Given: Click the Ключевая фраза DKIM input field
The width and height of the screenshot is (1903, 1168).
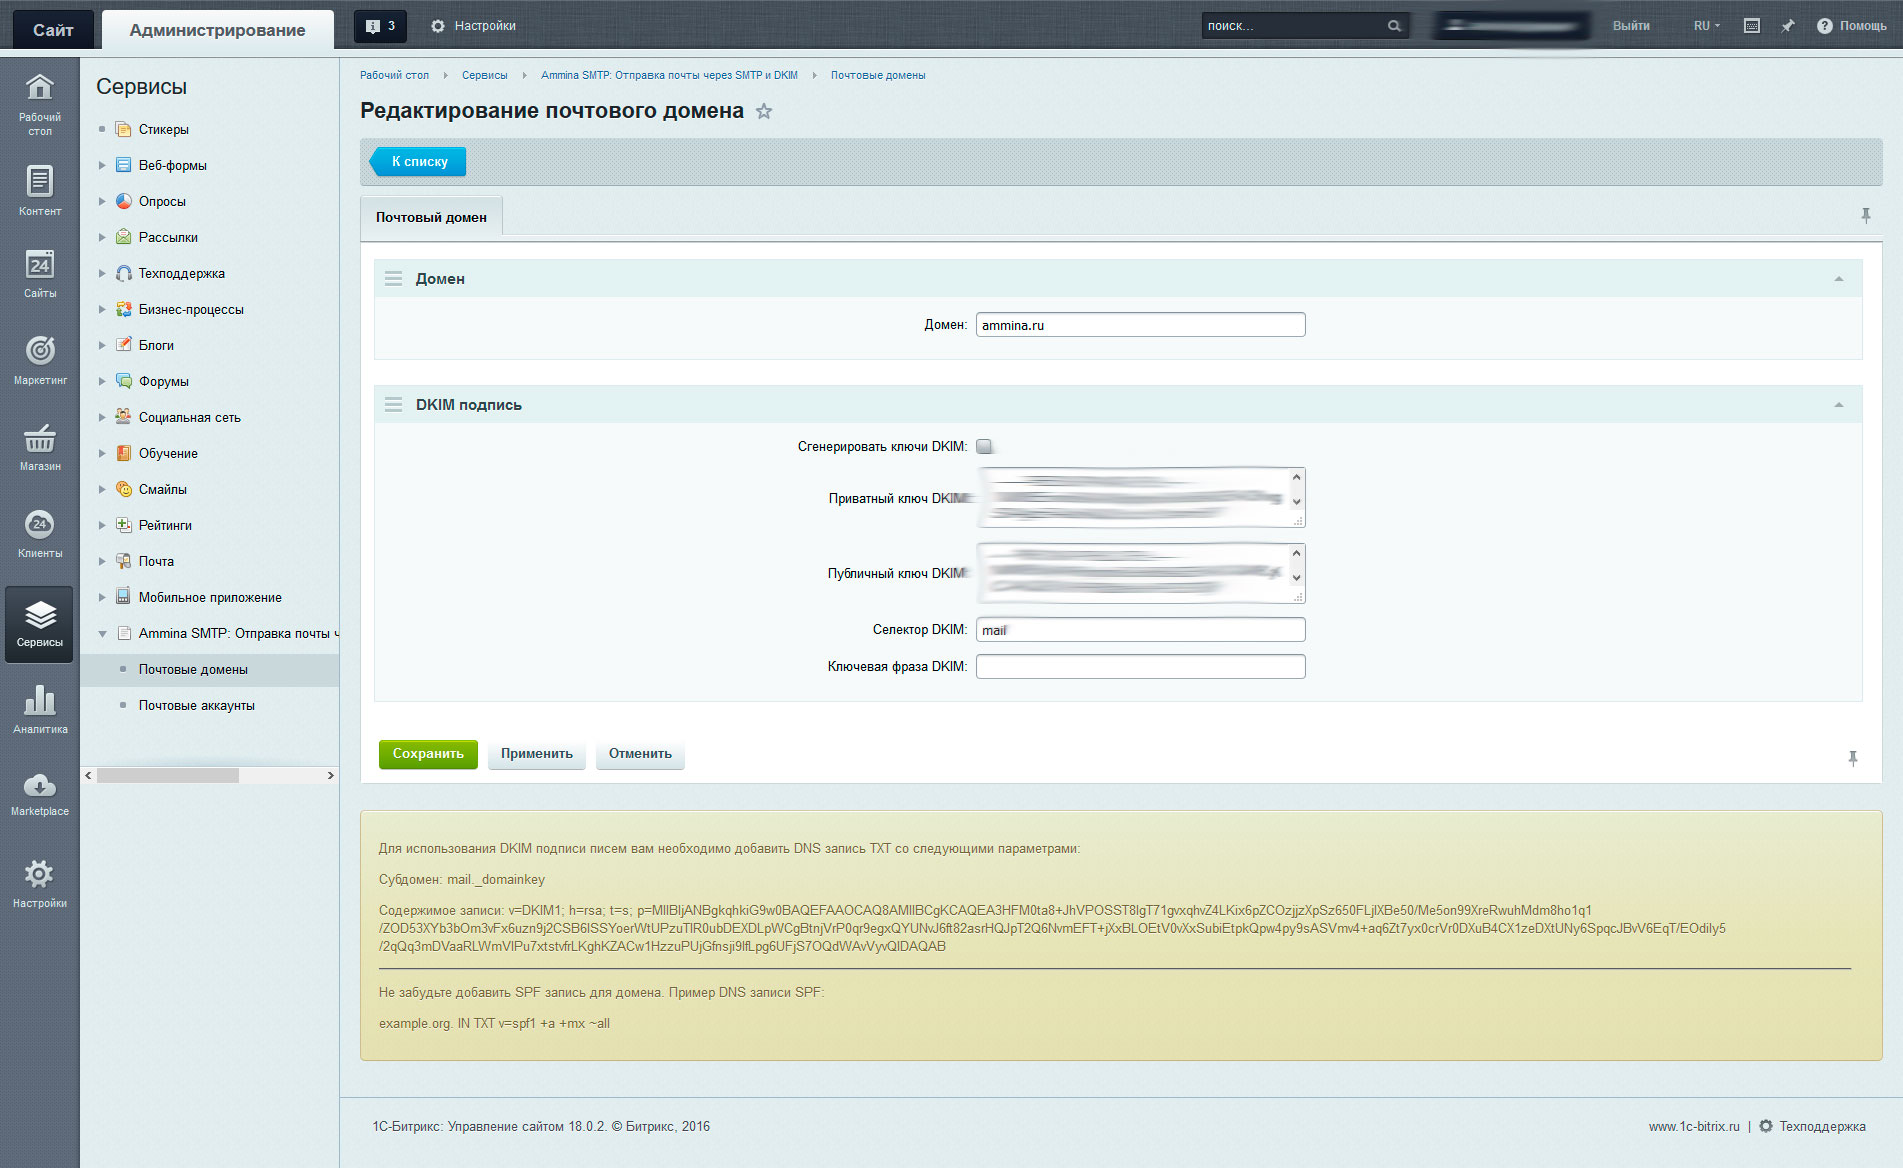Looking at the screenshot, I should [x=1140, y=667].
